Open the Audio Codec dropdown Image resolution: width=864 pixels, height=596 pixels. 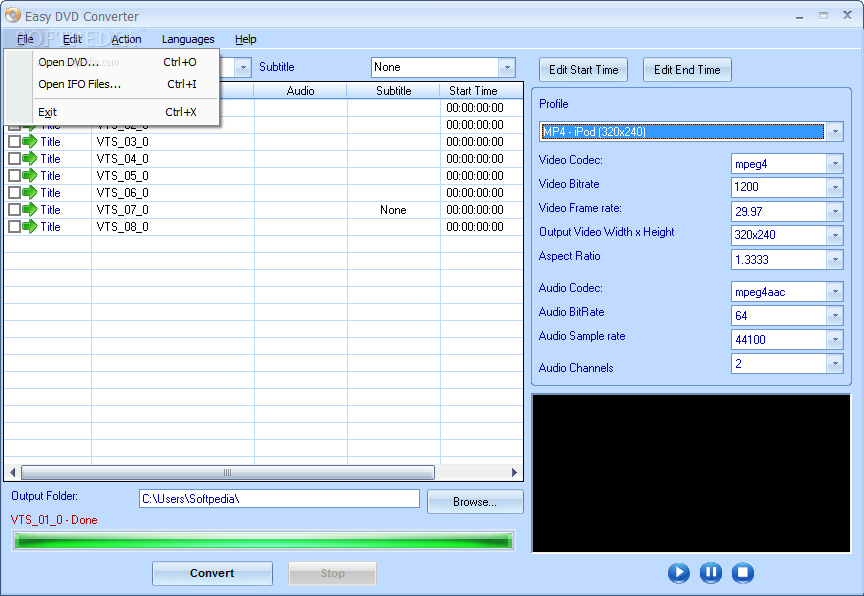tap(835, 291)
